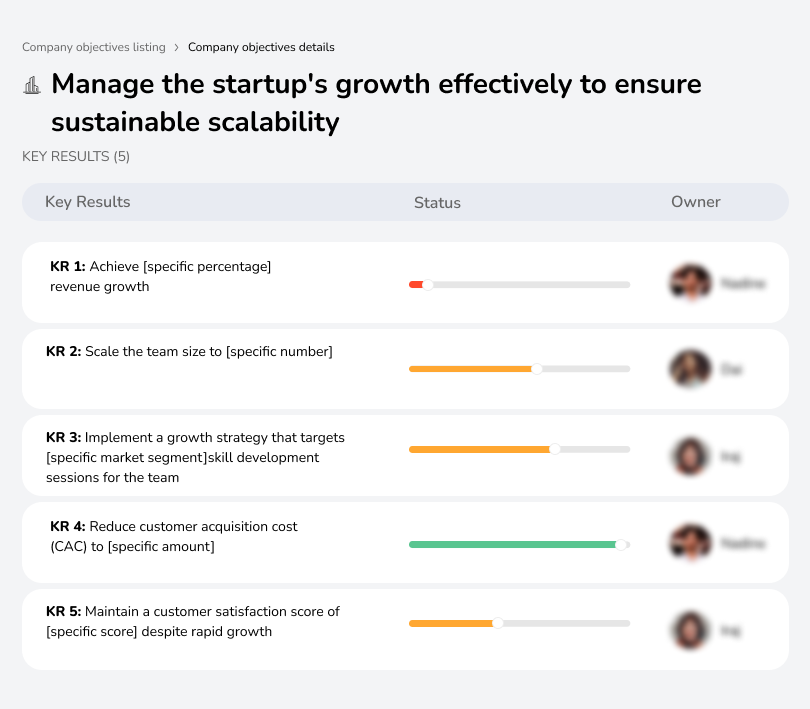Click the building icon beside the objective title
The width and height of the screenshot is (810, 709).
[32, 85]
